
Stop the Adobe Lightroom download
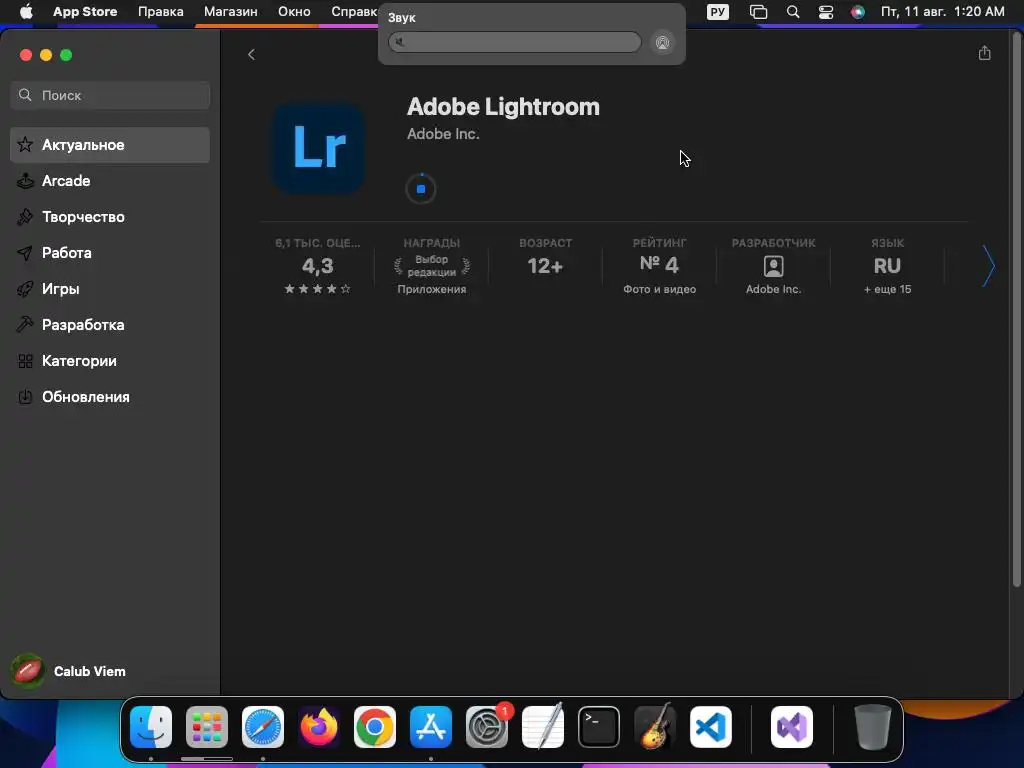pyautogui.click(x=421, y=189)
